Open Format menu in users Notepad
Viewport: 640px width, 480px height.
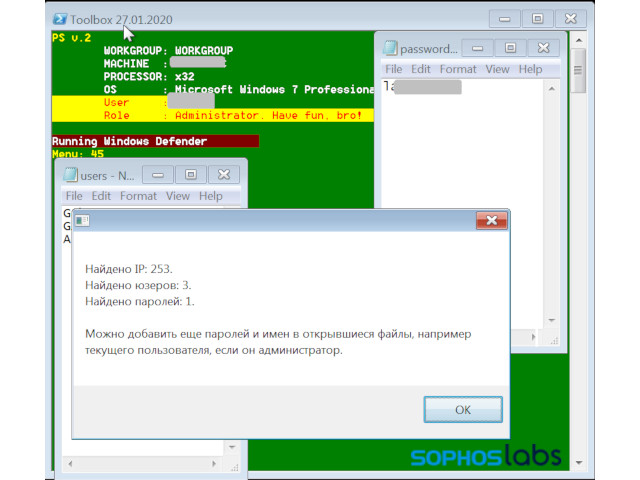pyautogui.click(x=139, y=196)
